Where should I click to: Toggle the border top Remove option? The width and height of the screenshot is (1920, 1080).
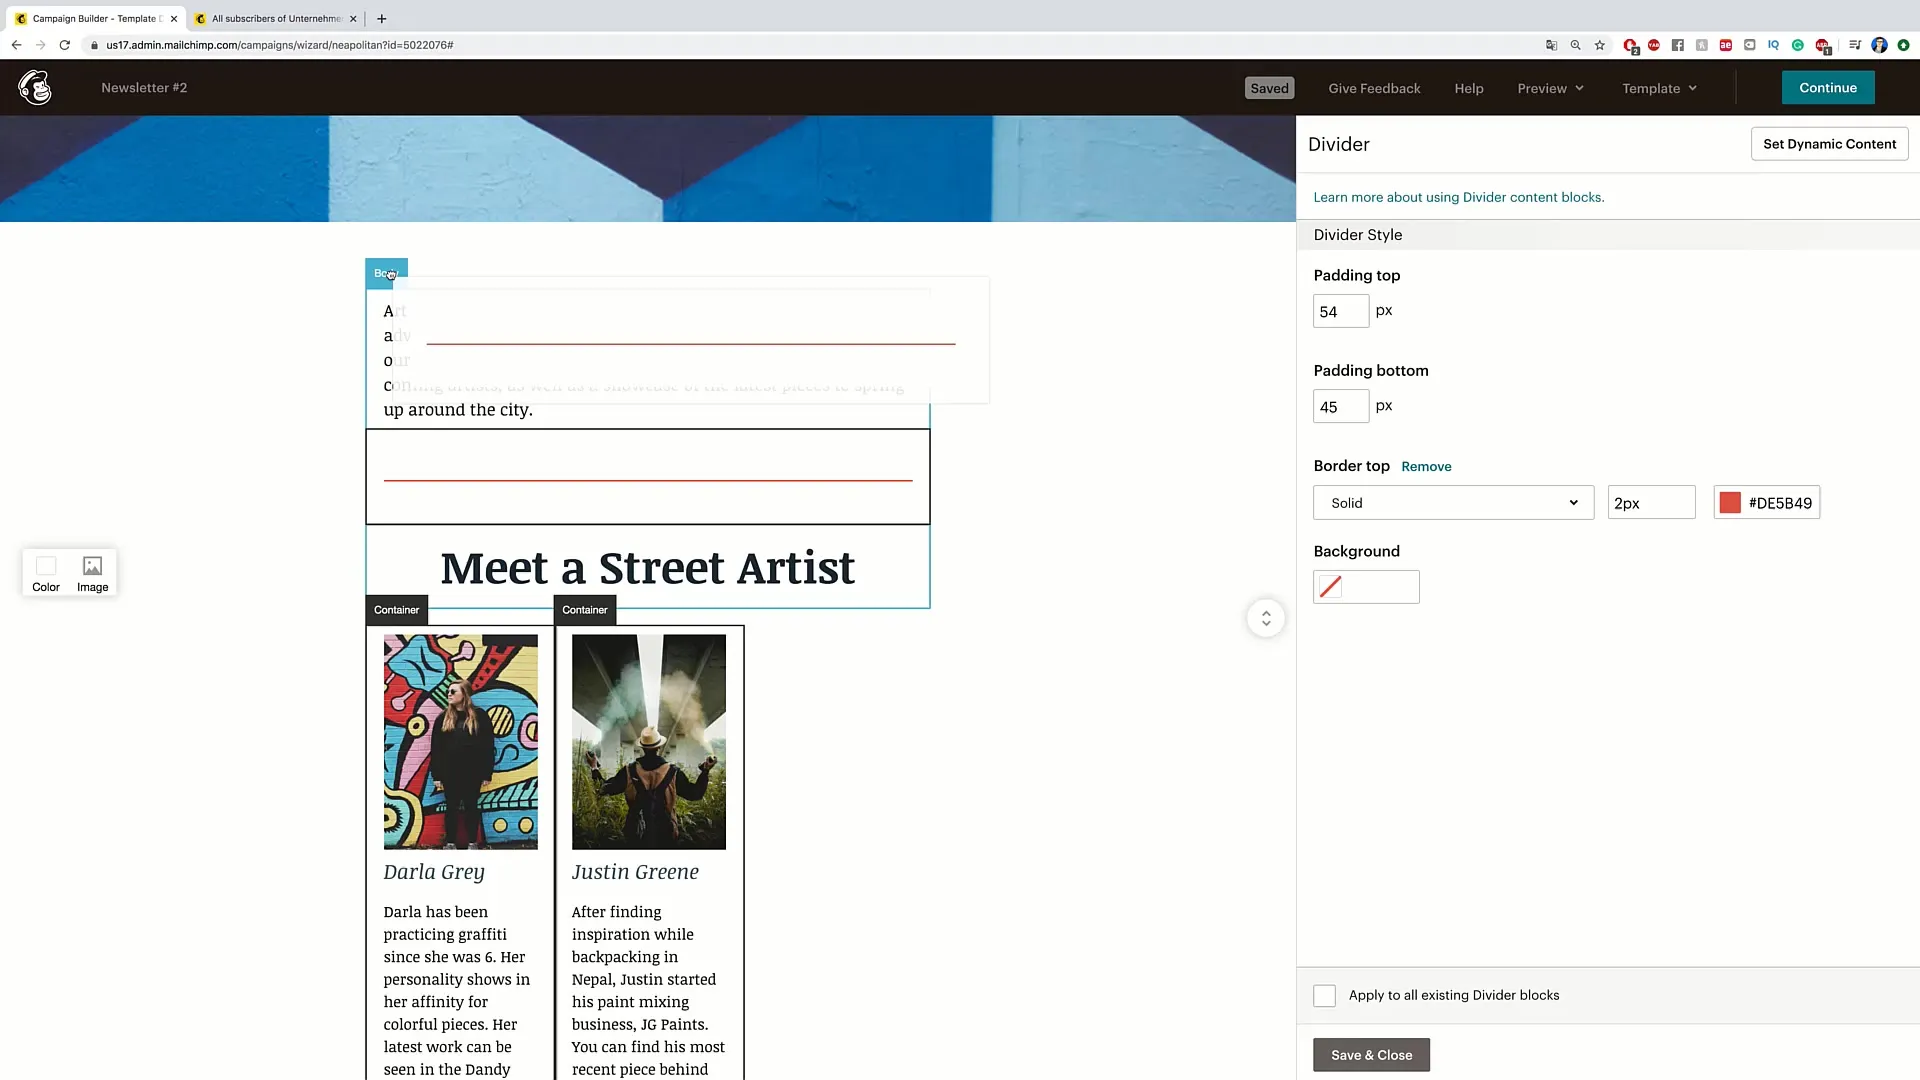1427,465
